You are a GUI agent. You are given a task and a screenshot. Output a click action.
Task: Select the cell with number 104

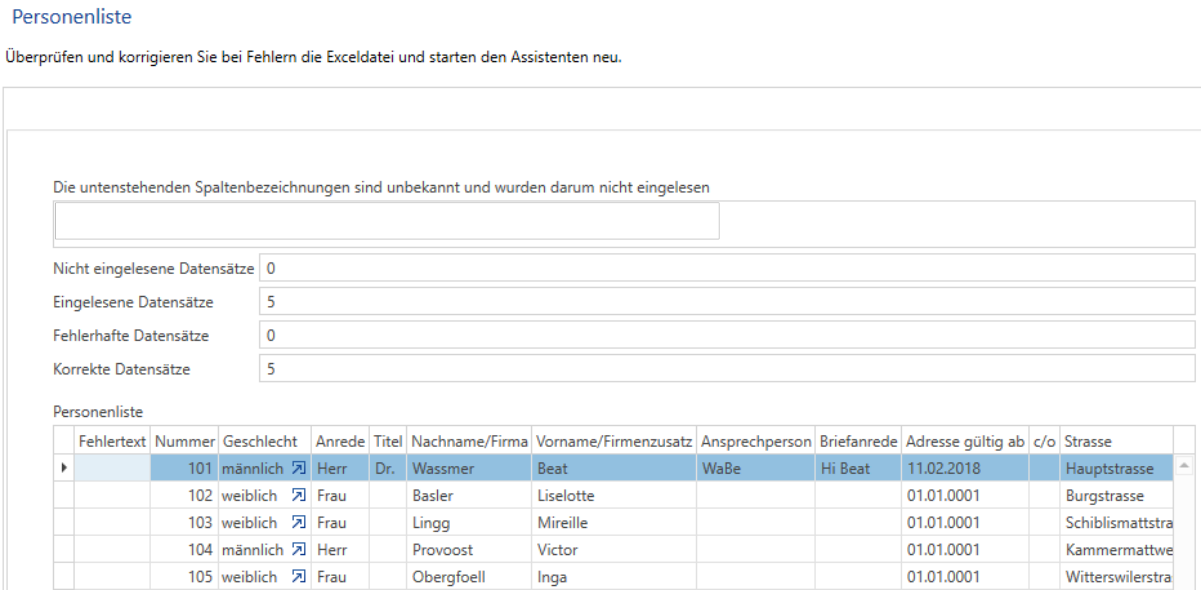185,550
